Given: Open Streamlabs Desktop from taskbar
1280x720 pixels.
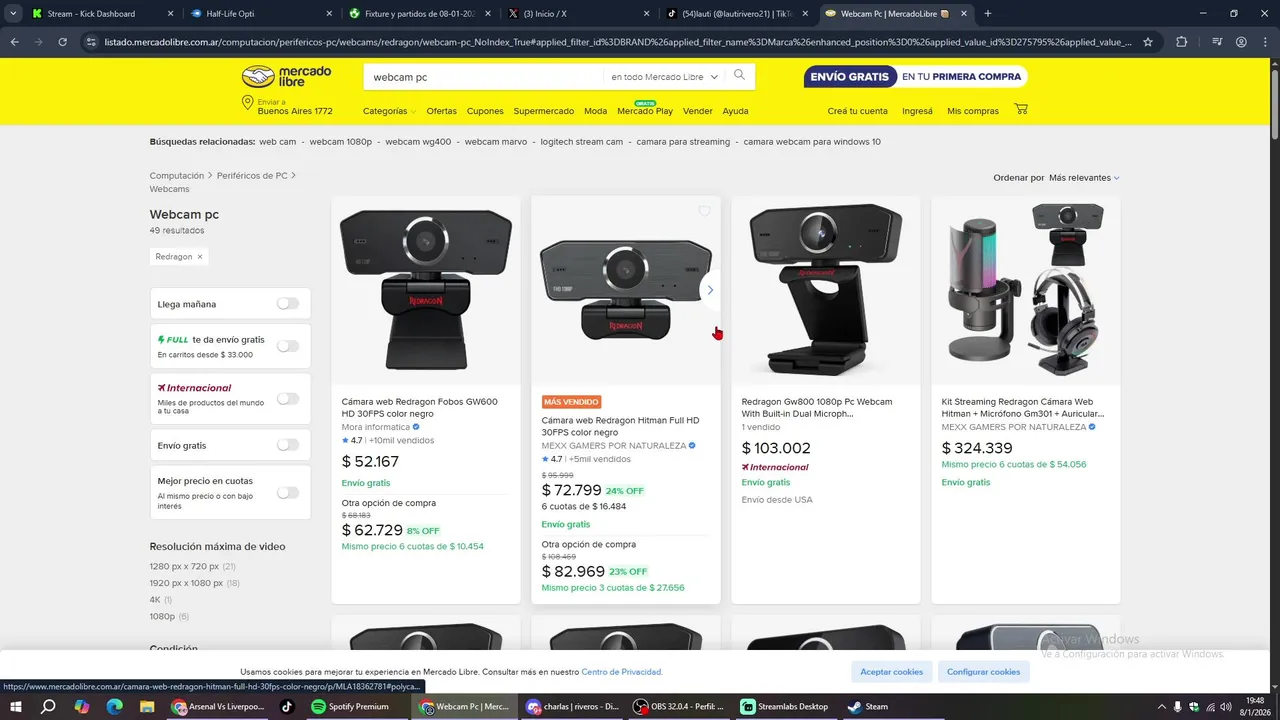Looking at the screenshot, I should pyautogui.click(x=786, y=706).
